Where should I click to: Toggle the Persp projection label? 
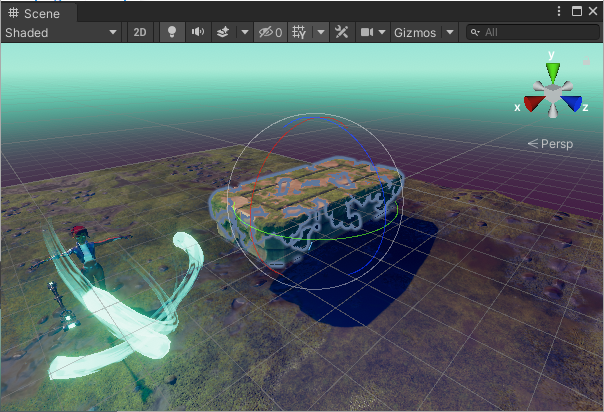coord(551,144)
